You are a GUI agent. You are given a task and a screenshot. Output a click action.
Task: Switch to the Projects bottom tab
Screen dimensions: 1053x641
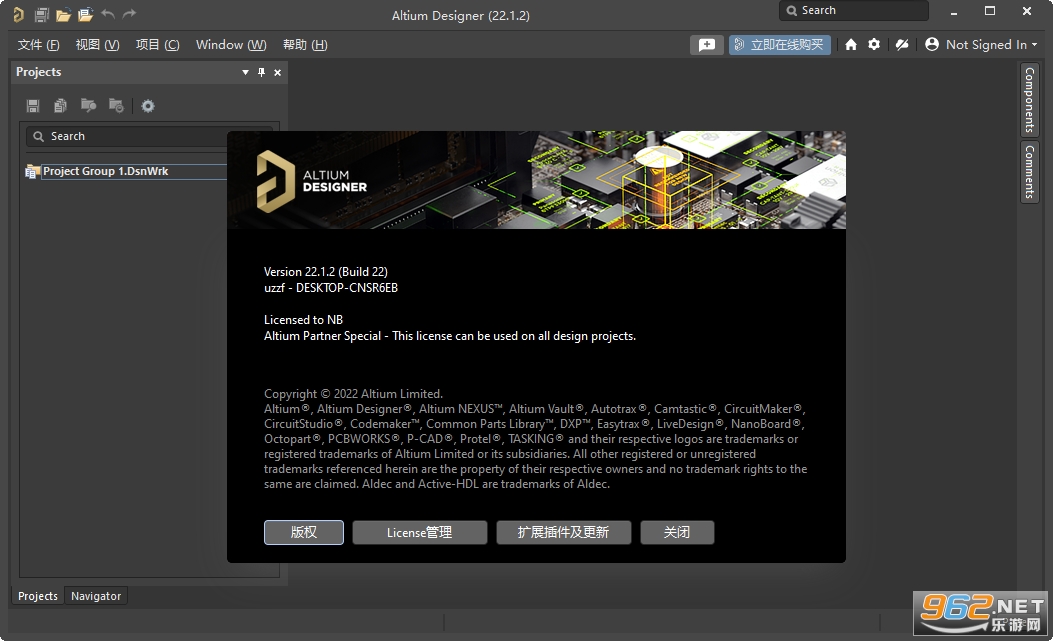(38, 596)
